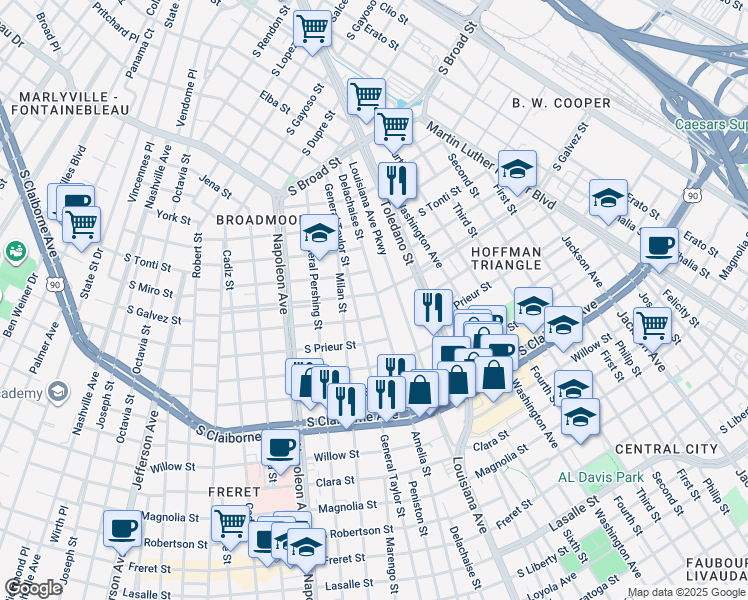The width and height of the screenshot is (748, 600).
Task: Click the rightmost shopping bag marker on S Claiborne
Action: click(x=493, y=375)
